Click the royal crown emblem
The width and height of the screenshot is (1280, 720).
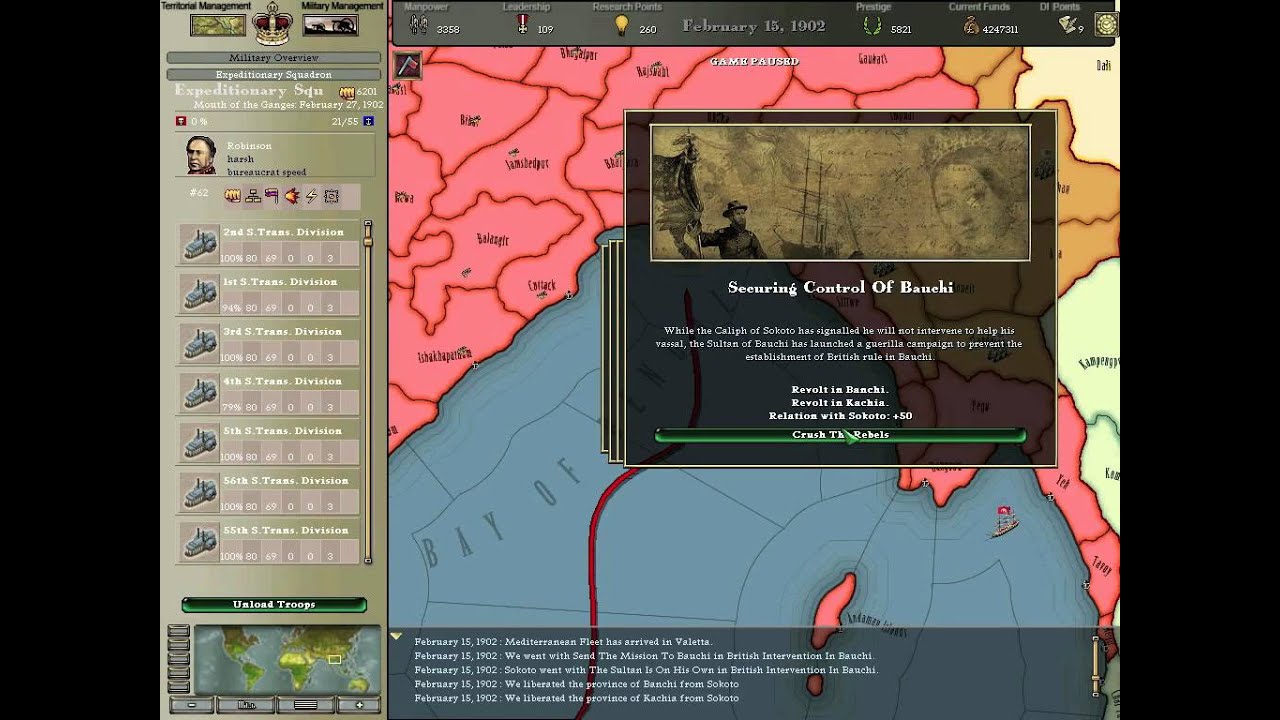272,24
